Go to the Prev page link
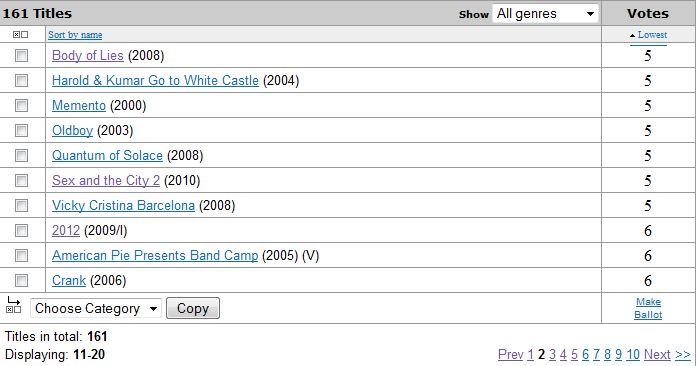This screenshot has width=696, height=366. (510, 354)
